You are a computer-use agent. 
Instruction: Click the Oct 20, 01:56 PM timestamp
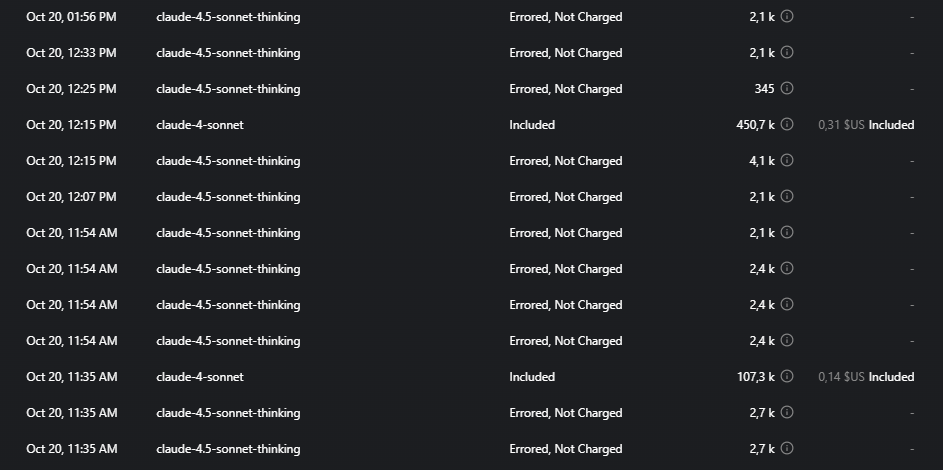pos(71,17)
